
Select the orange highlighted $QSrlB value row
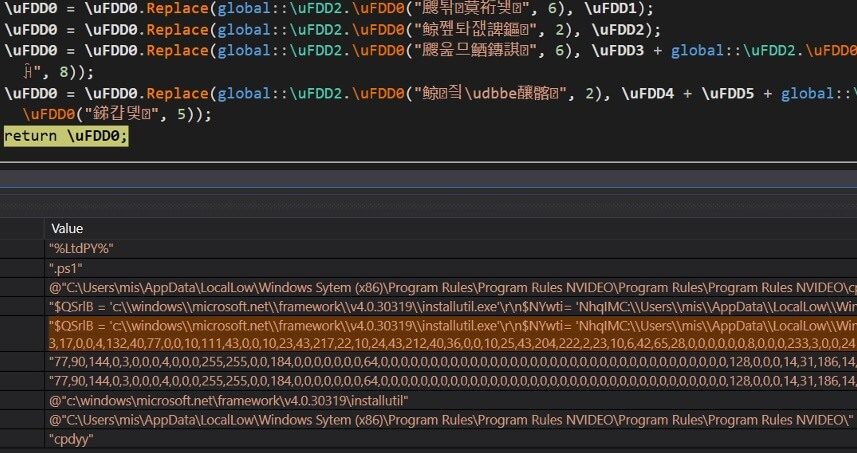click(451, 334)
